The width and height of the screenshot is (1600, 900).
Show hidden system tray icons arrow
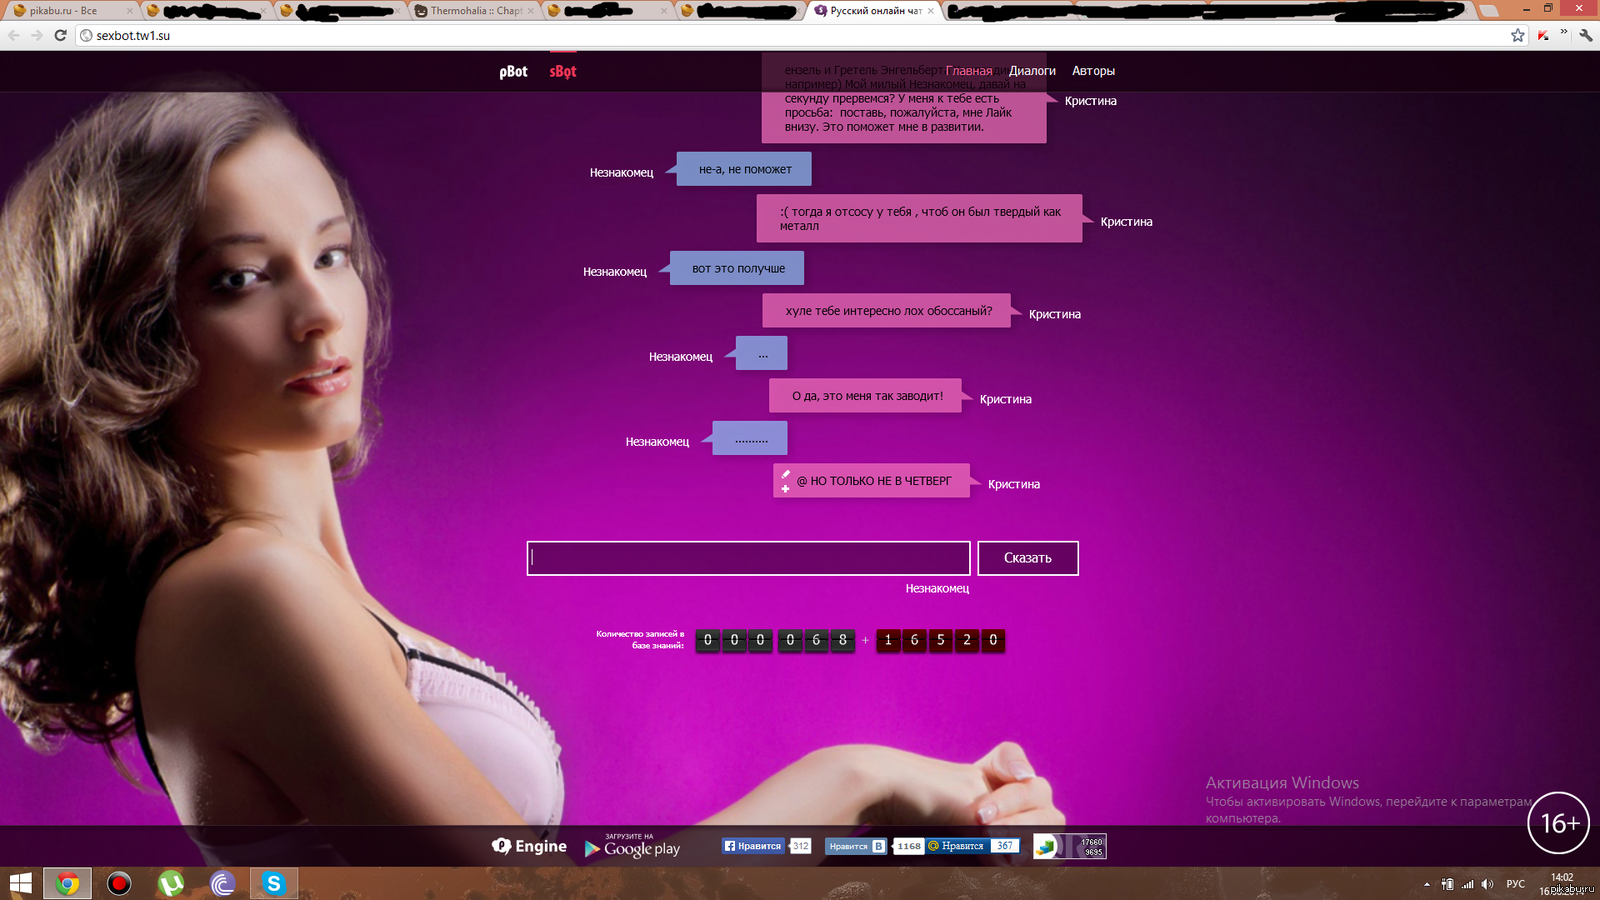[x=1426, y=884]
